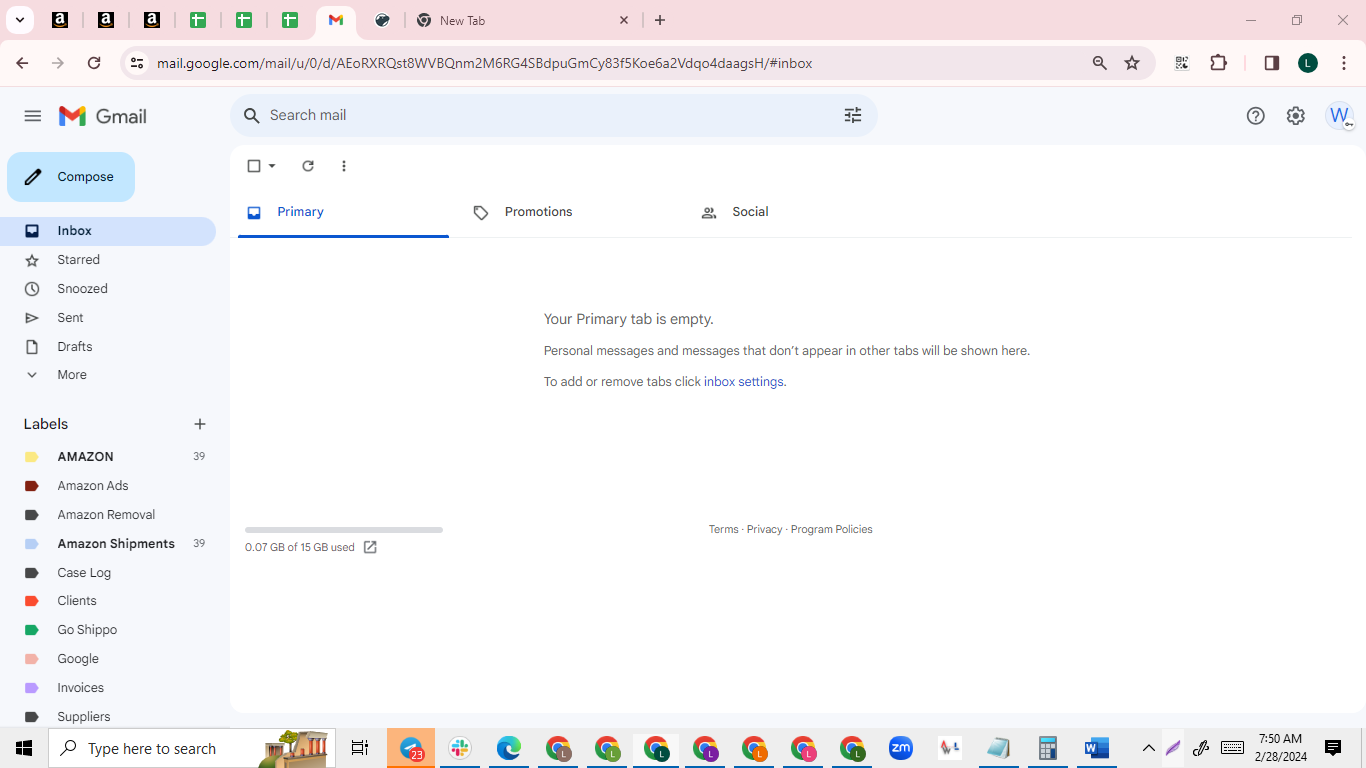Image resolution: width=1366 pixels, height=768 pixels.
Task: Bookmark this page with star icon
Action: point(1132,63)
